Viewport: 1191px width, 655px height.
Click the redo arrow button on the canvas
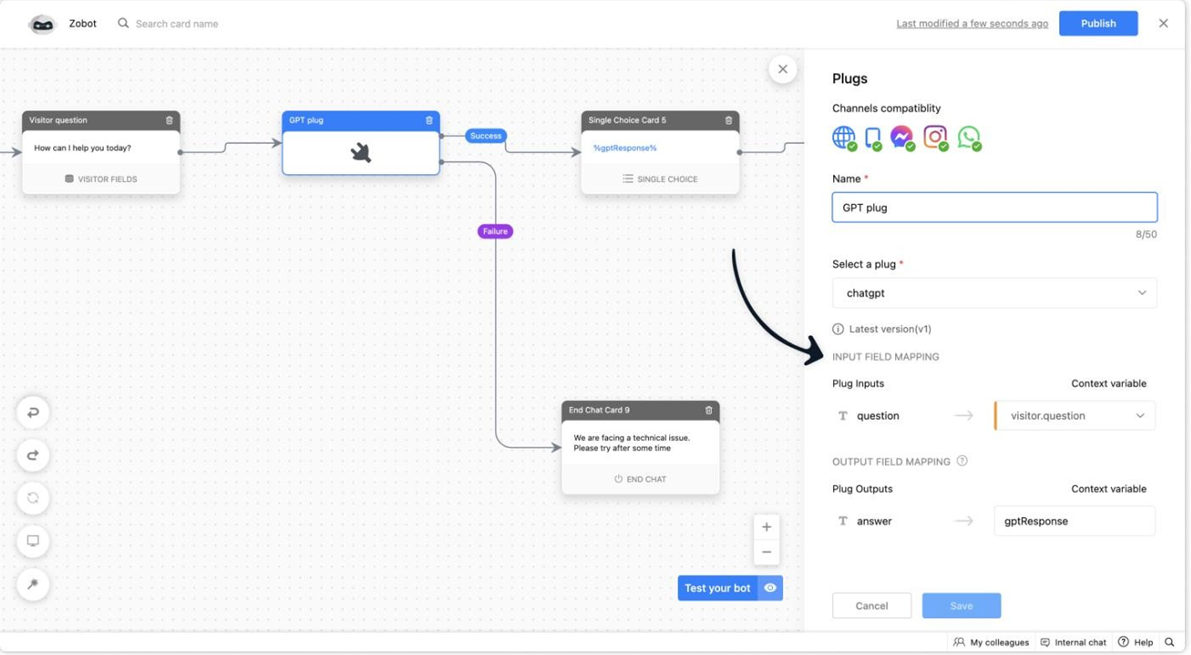coord(33,455)
